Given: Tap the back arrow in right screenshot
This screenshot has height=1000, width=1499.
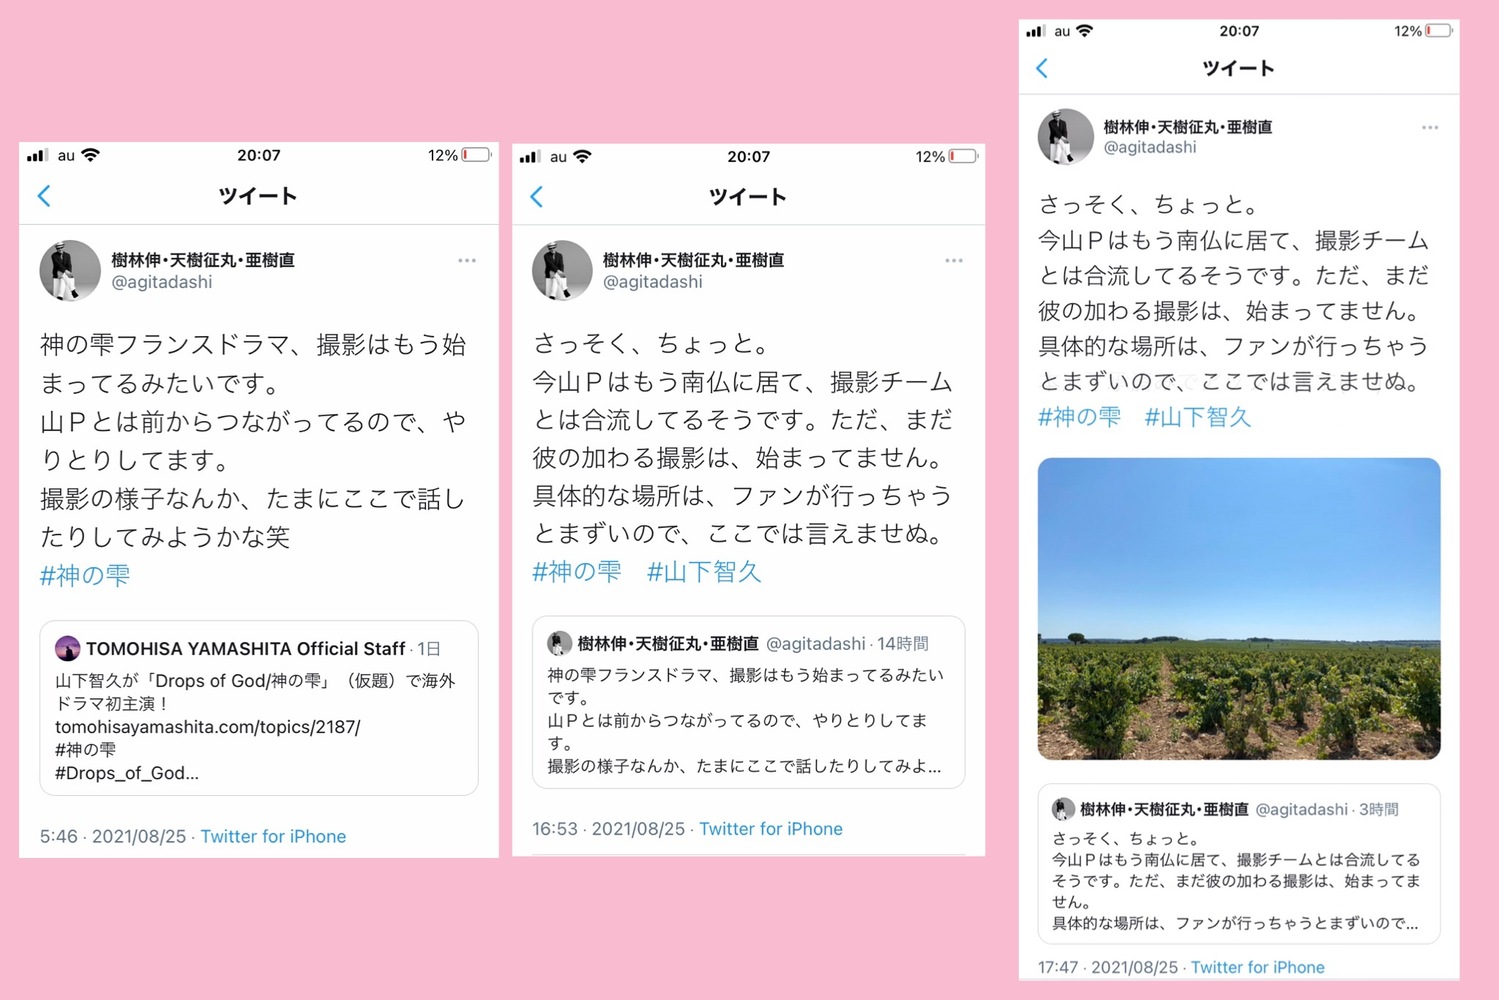Looking at the screenshot, I should point(1042,68).
